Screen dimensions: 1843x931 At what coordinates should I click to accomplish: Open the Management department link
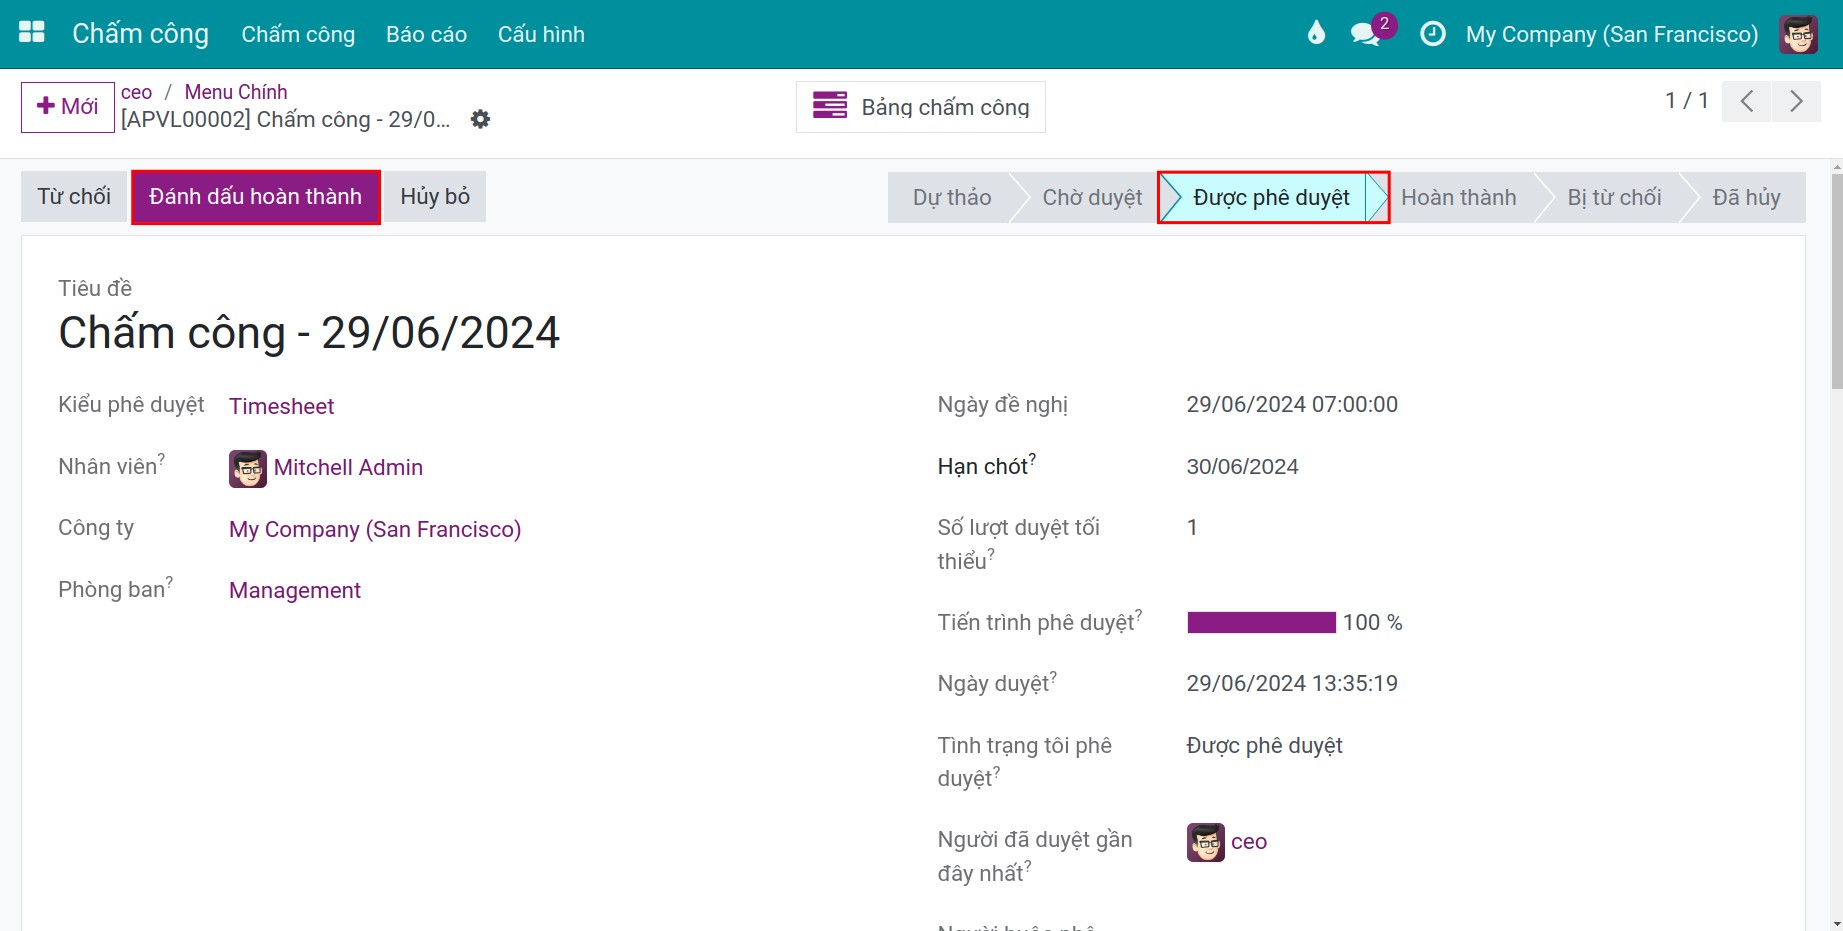(295, 590)
